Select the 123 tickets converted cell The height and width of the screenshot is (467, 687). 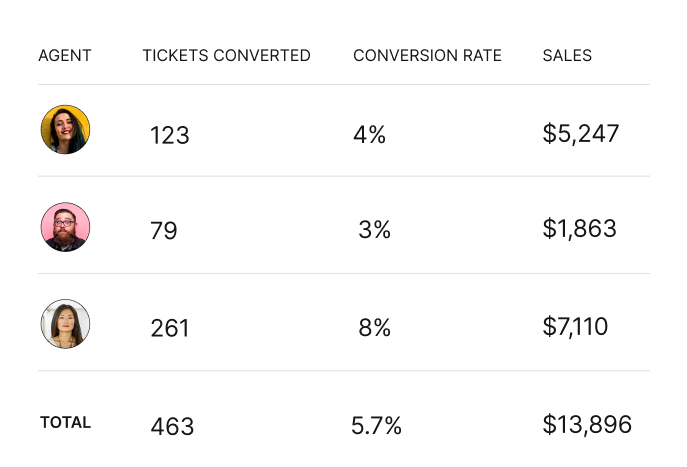(x=170, y=135)
